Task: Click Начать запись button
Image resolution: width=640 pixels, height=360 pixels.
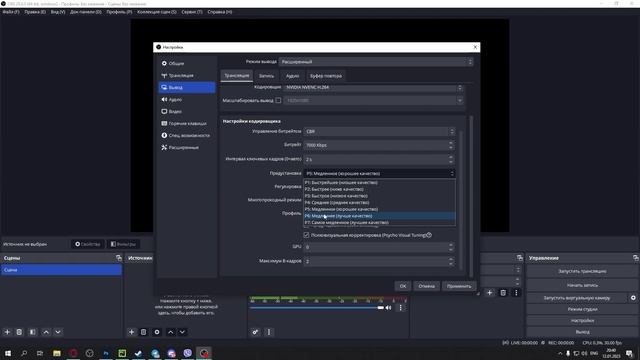Action: coord(582,285)
